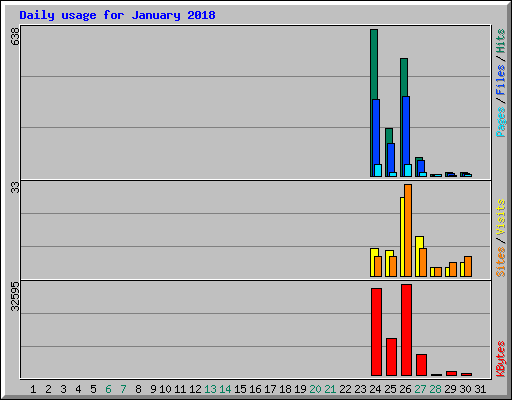Click day 6 on the x-axis
The image size is (512, 400).
click(108, 389)
